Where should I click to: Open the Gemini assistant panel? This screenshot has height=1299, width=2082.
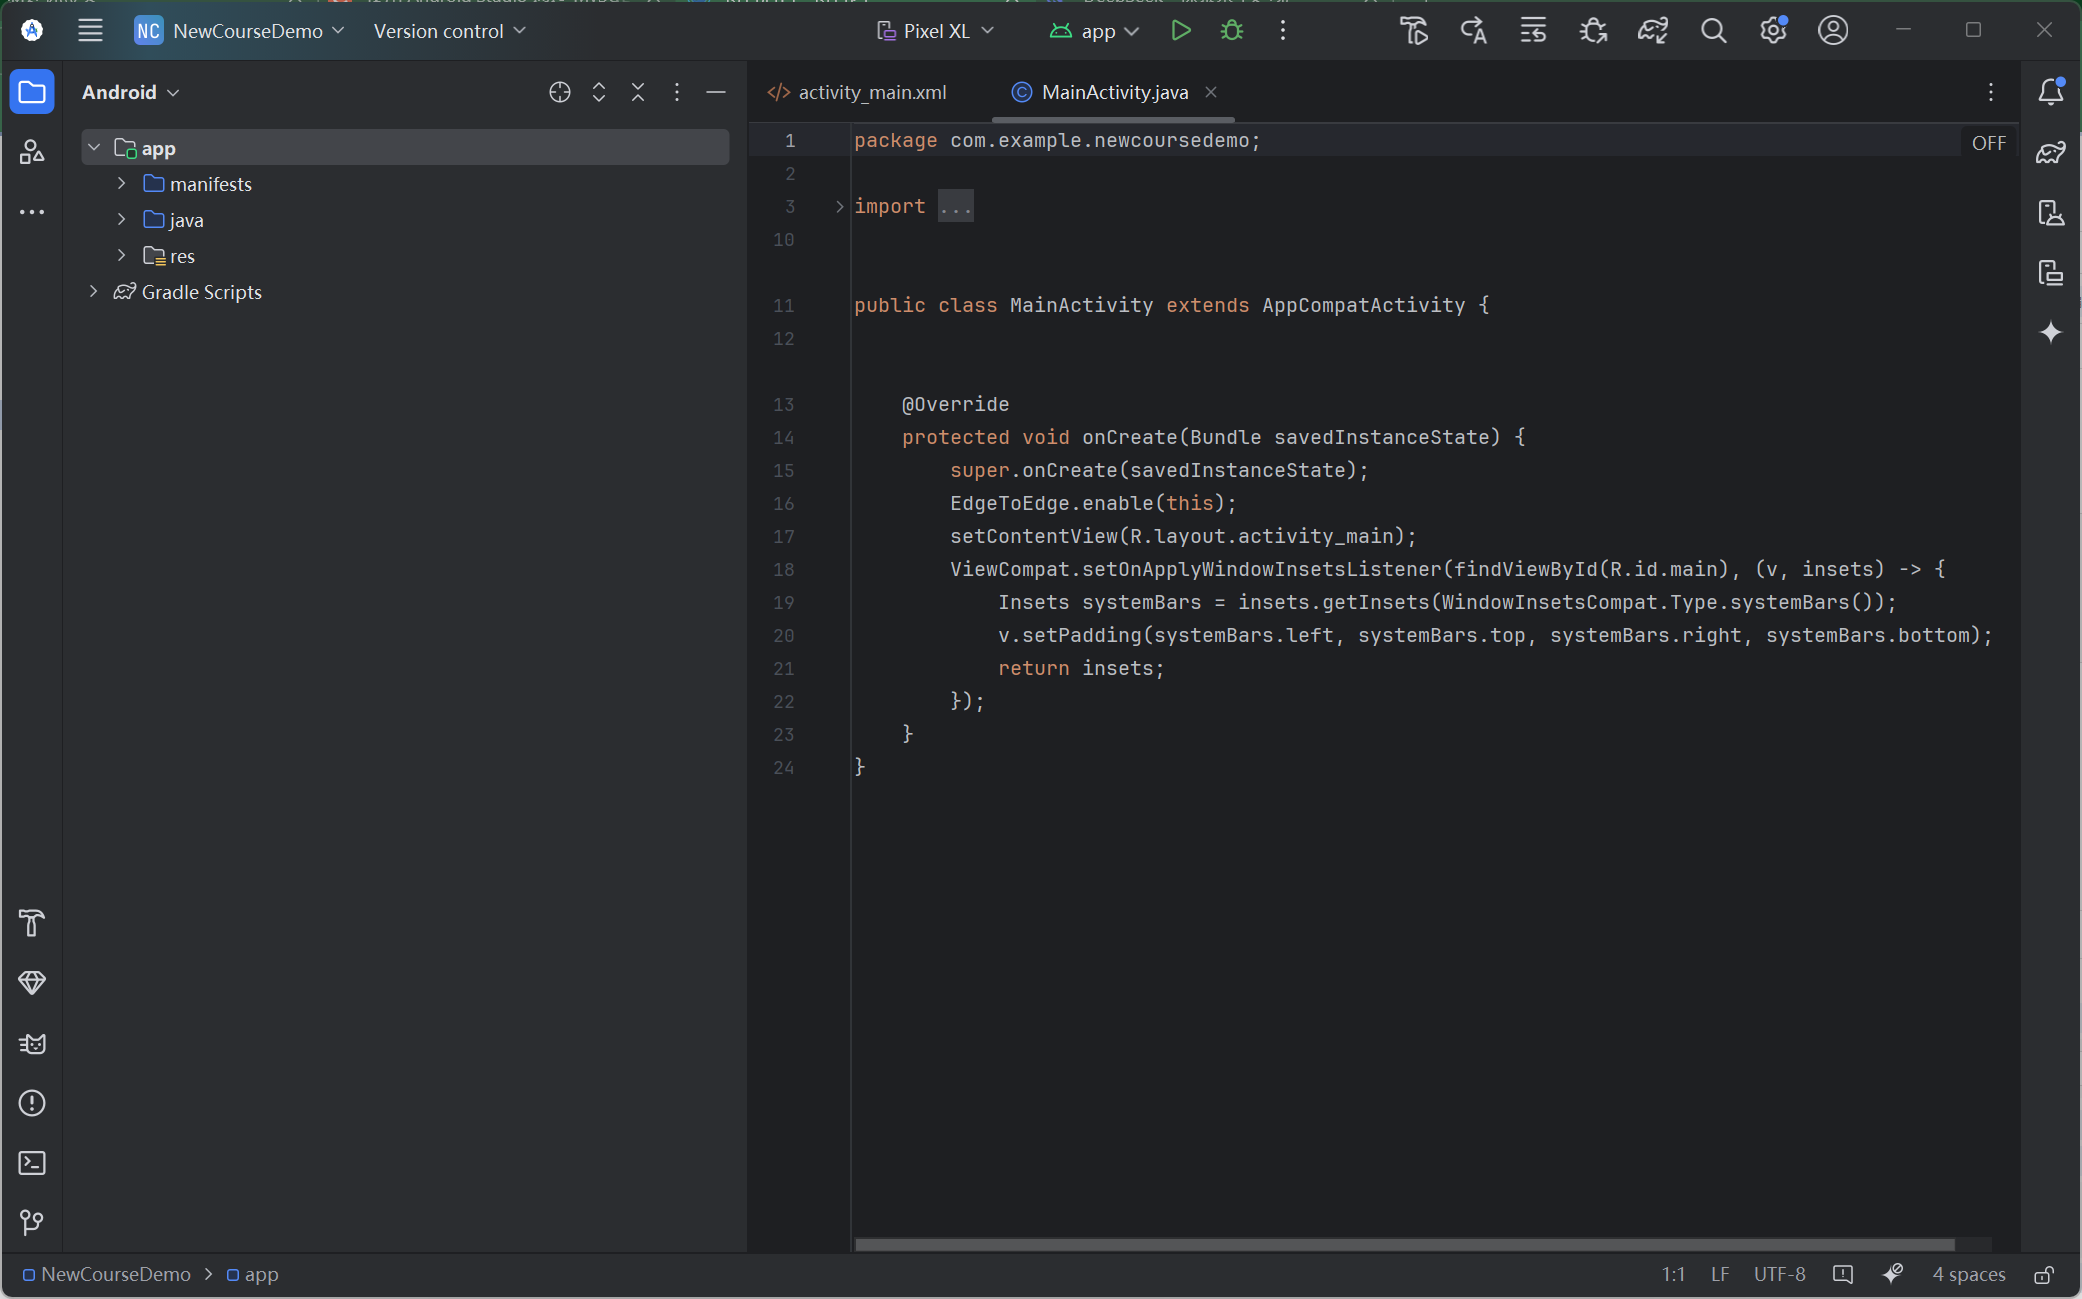(x=2051, y=332)
